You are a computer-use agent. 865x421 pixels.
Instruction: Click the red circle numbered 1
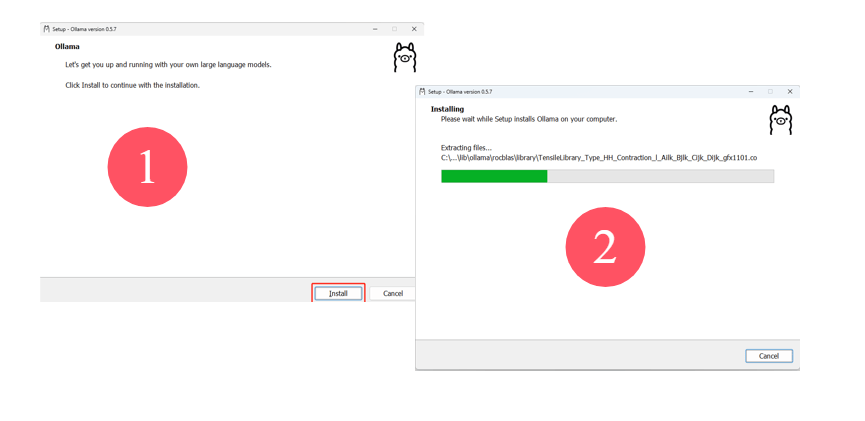point(147,167)
